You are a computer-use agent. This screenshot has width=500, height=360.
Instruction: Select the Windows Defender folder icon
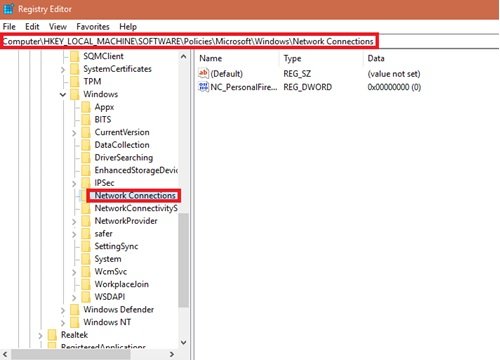(x=75, y=310)
